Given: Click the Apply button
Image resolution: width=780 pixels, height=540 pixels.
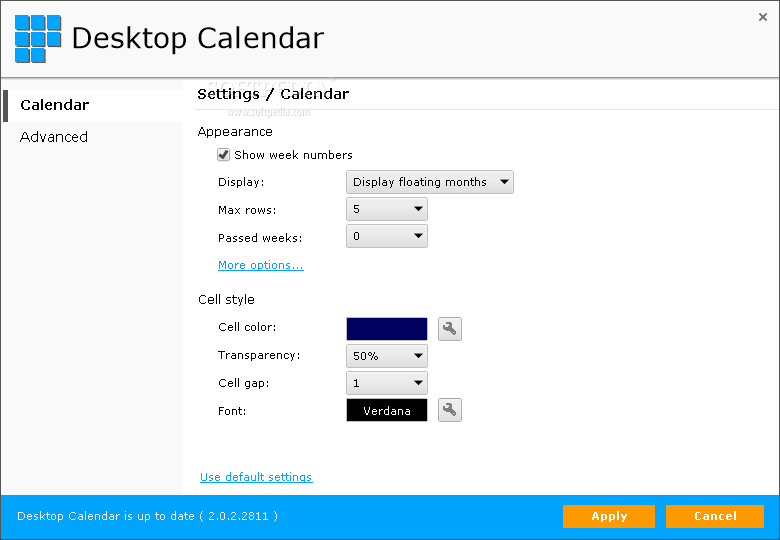Looking at the screenshot, I should [609, 516].
